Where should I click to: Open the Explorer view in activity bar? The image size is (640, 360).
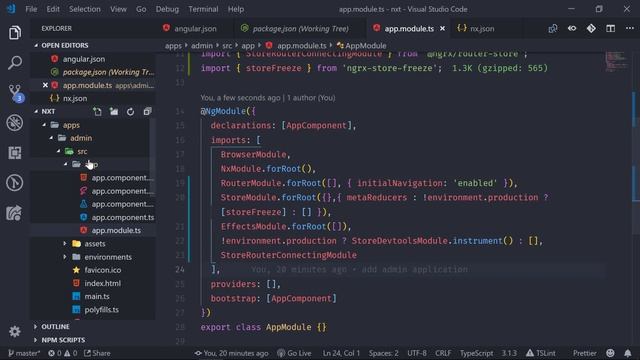point(15,33)
